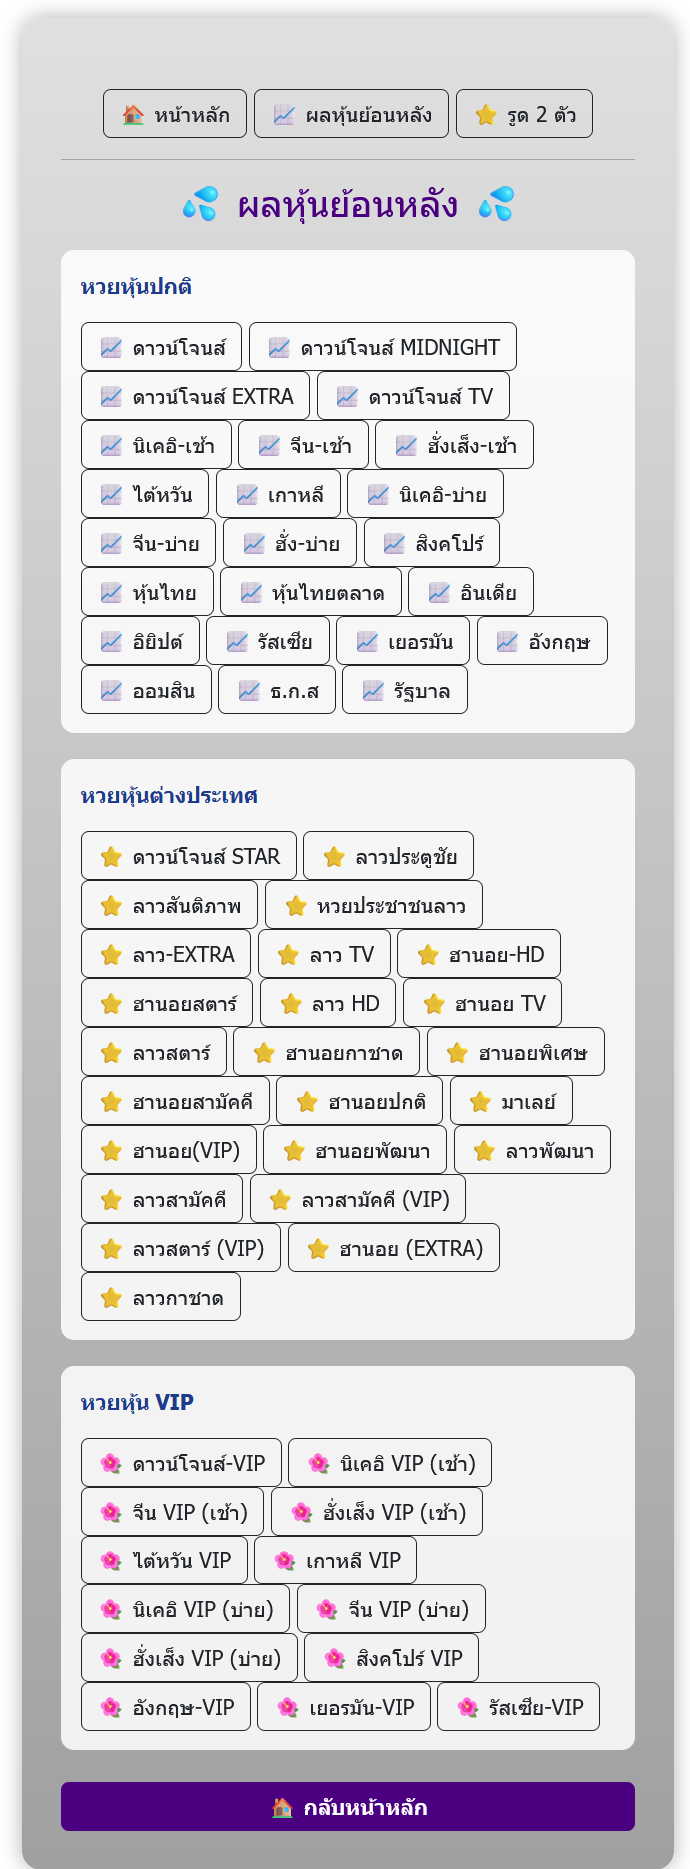Click the flower icon beside รัสเซีย-VIP
The width and height of the screenshot is (690, 1869).
467,1707
